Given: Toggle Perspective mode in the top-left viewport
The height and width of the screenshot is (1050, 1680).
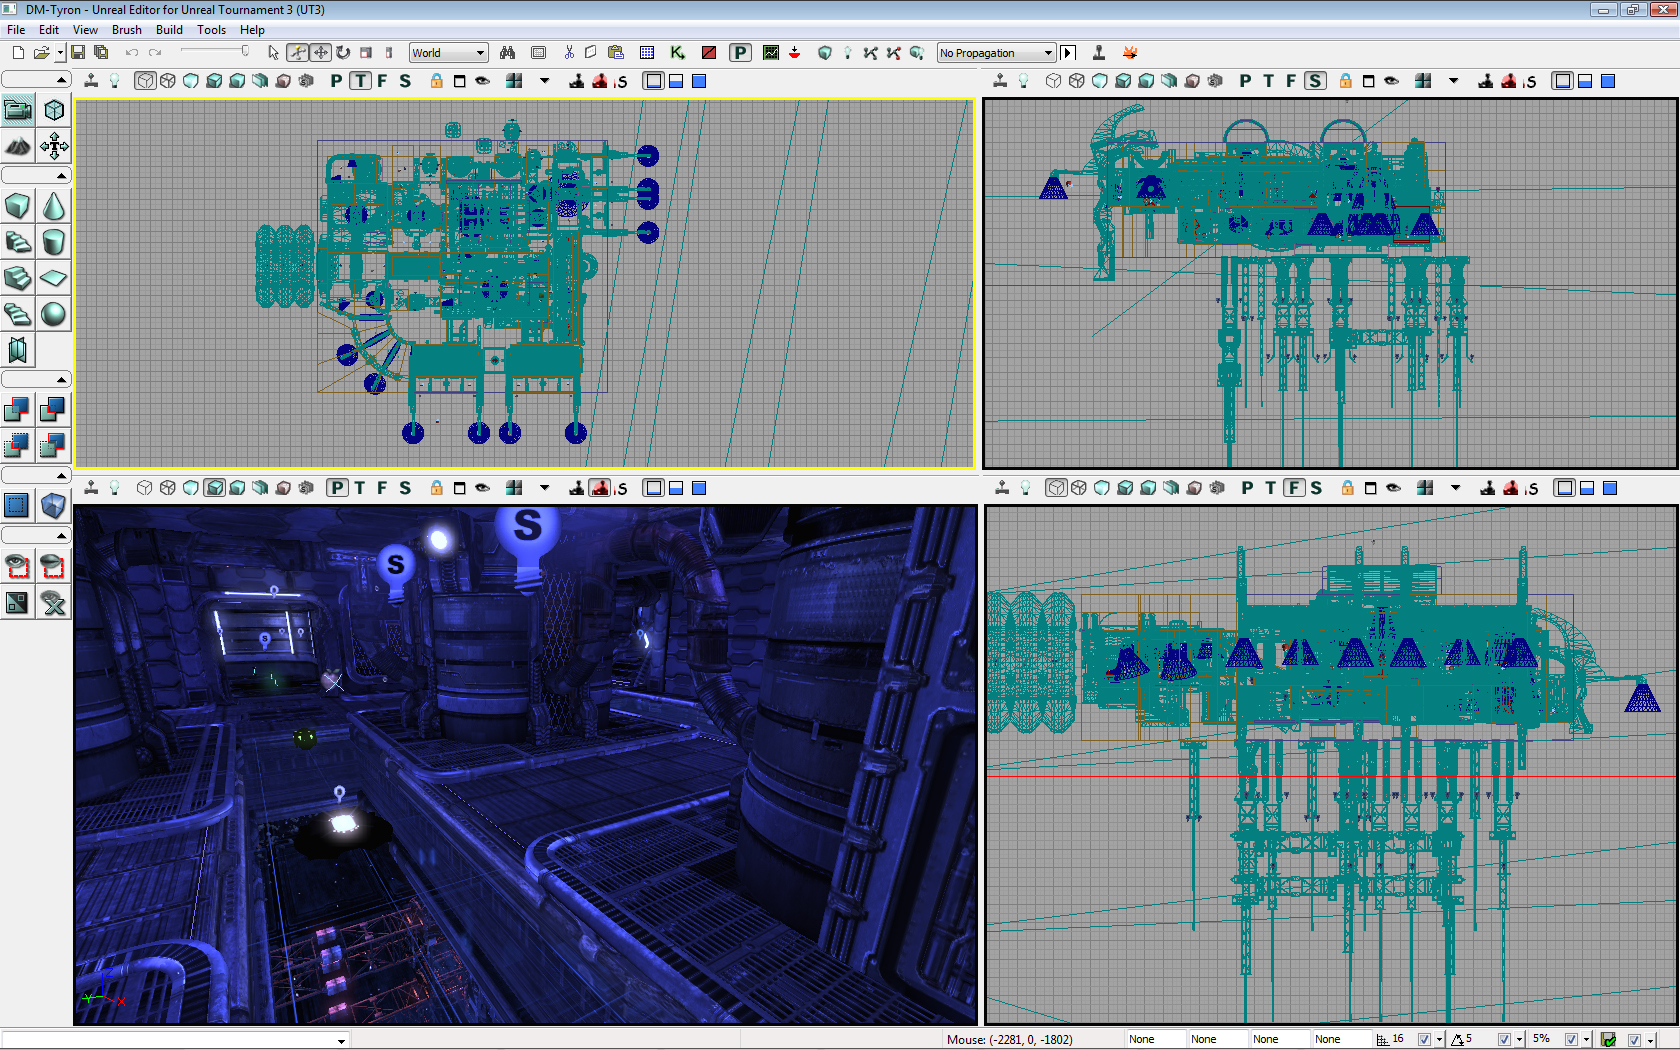Looking at the screenshot, I should (x=336, y=81).
